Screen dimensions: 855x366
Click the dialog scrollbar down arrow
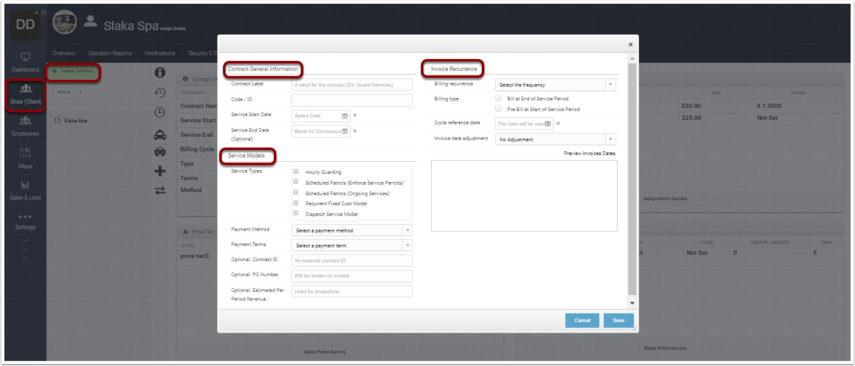pos(632,303)
